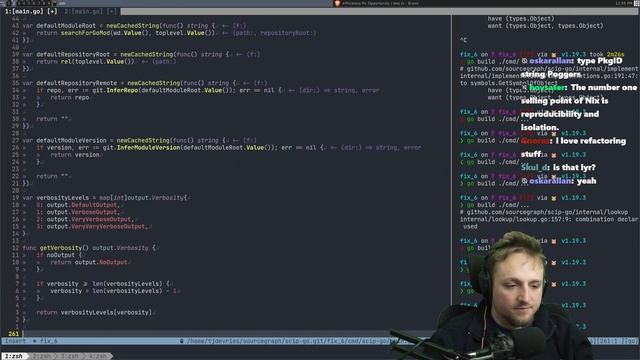Click oskarallan's 'type PkgID string Poggers' chat message

571,67
